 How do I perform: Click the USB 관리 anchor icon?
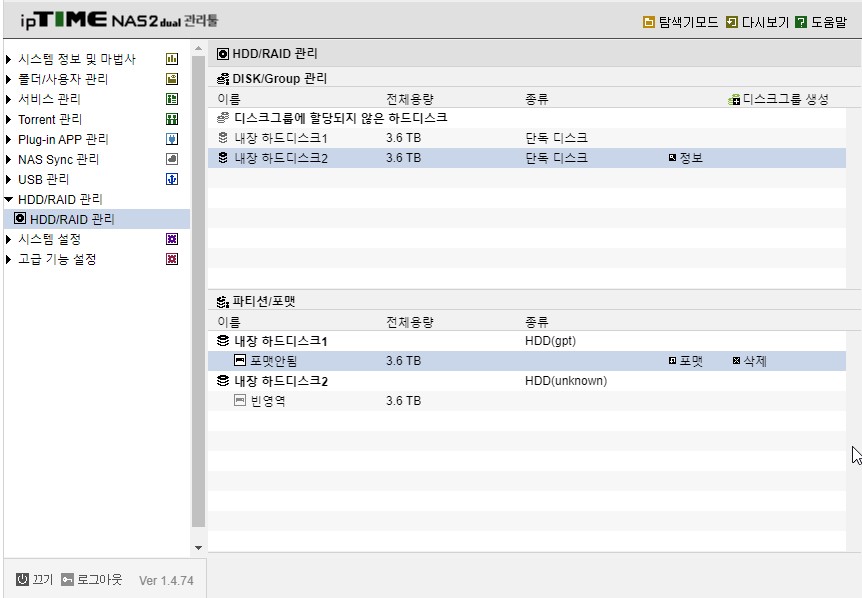172,179
